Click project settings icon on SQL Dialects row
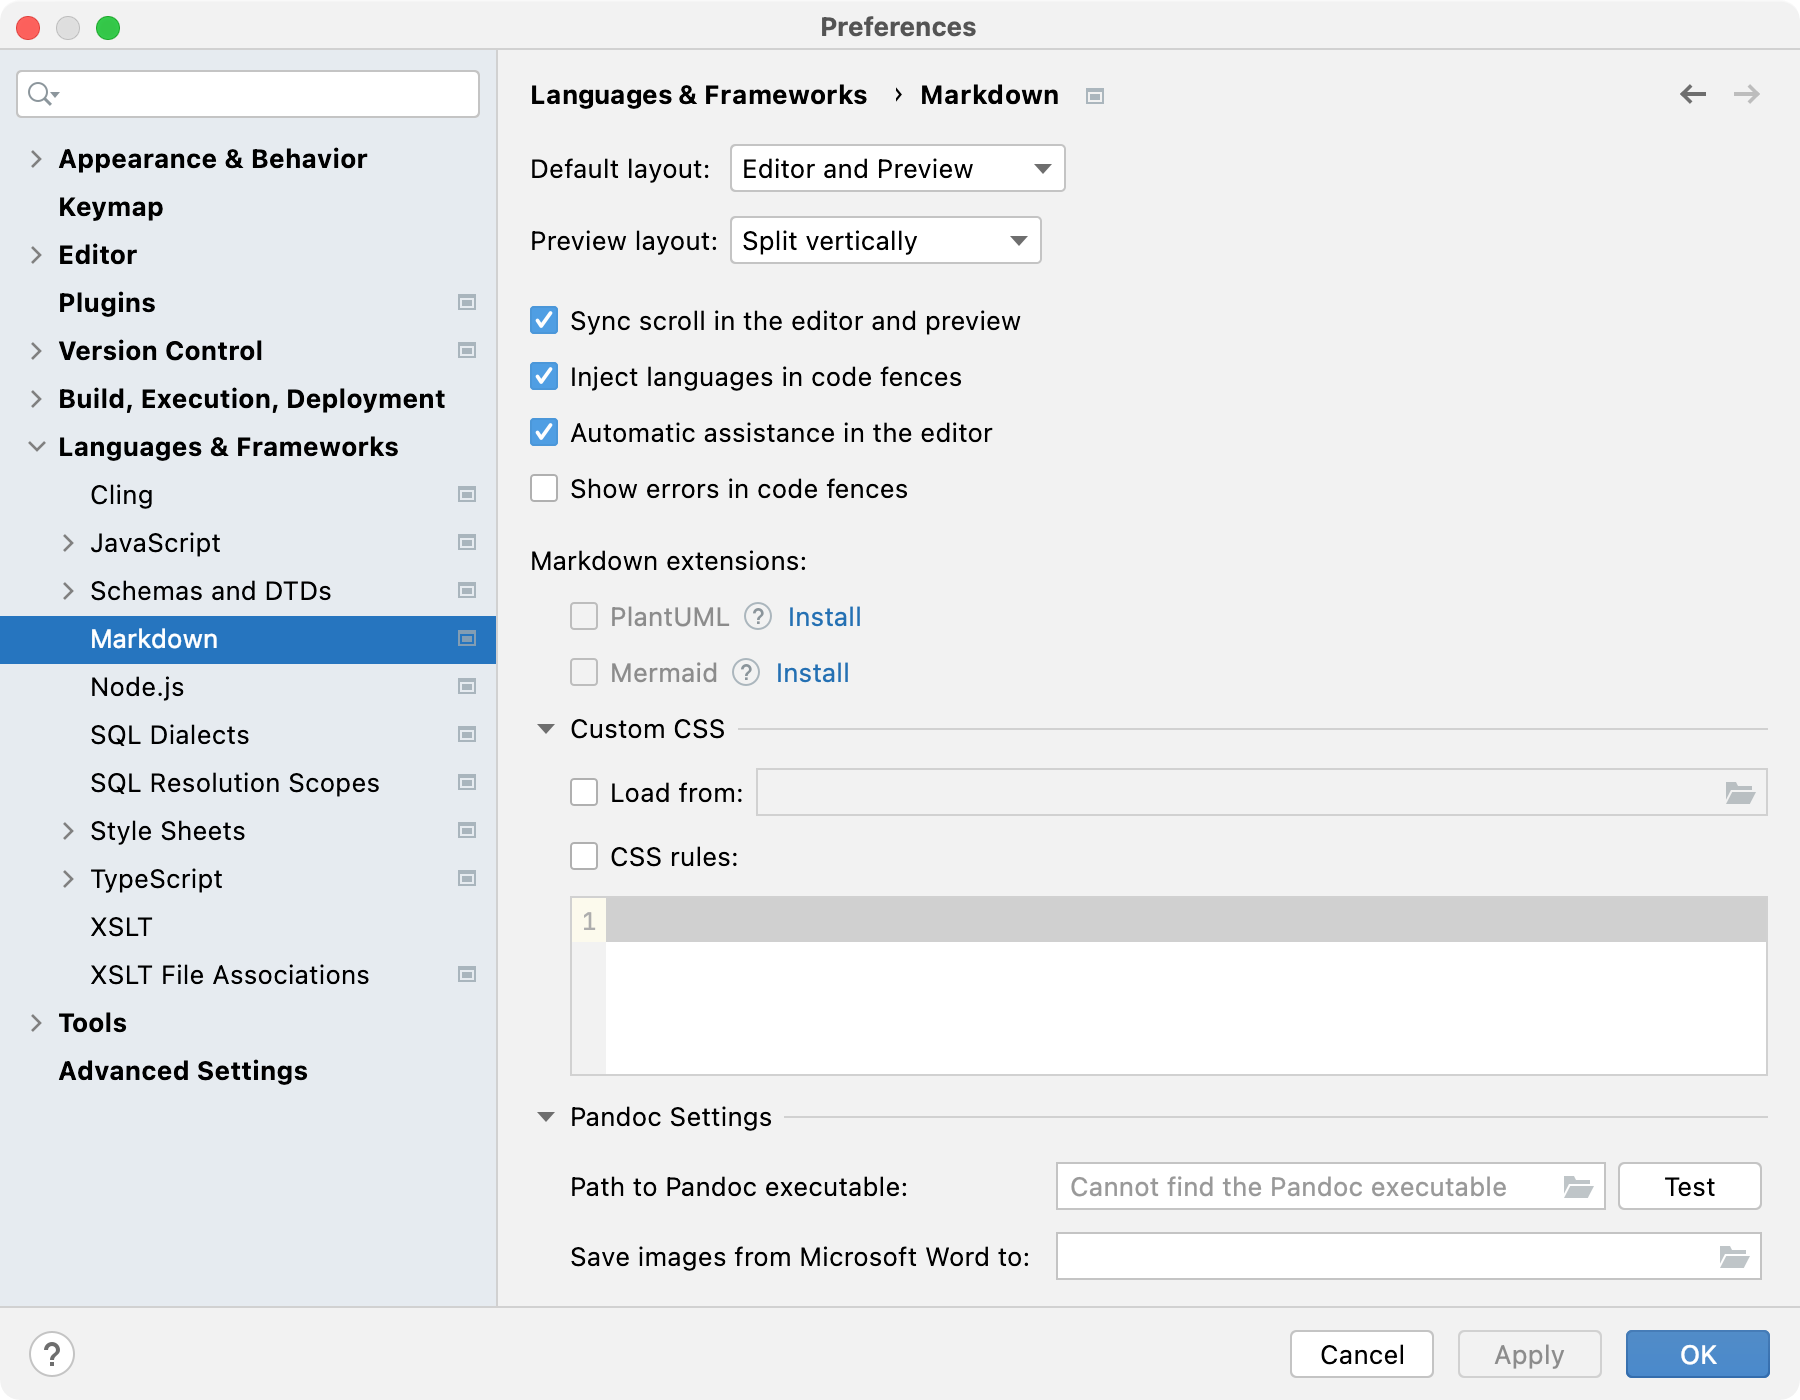The height and width of the screenshot is (1400, 1800). coord(467,734)
